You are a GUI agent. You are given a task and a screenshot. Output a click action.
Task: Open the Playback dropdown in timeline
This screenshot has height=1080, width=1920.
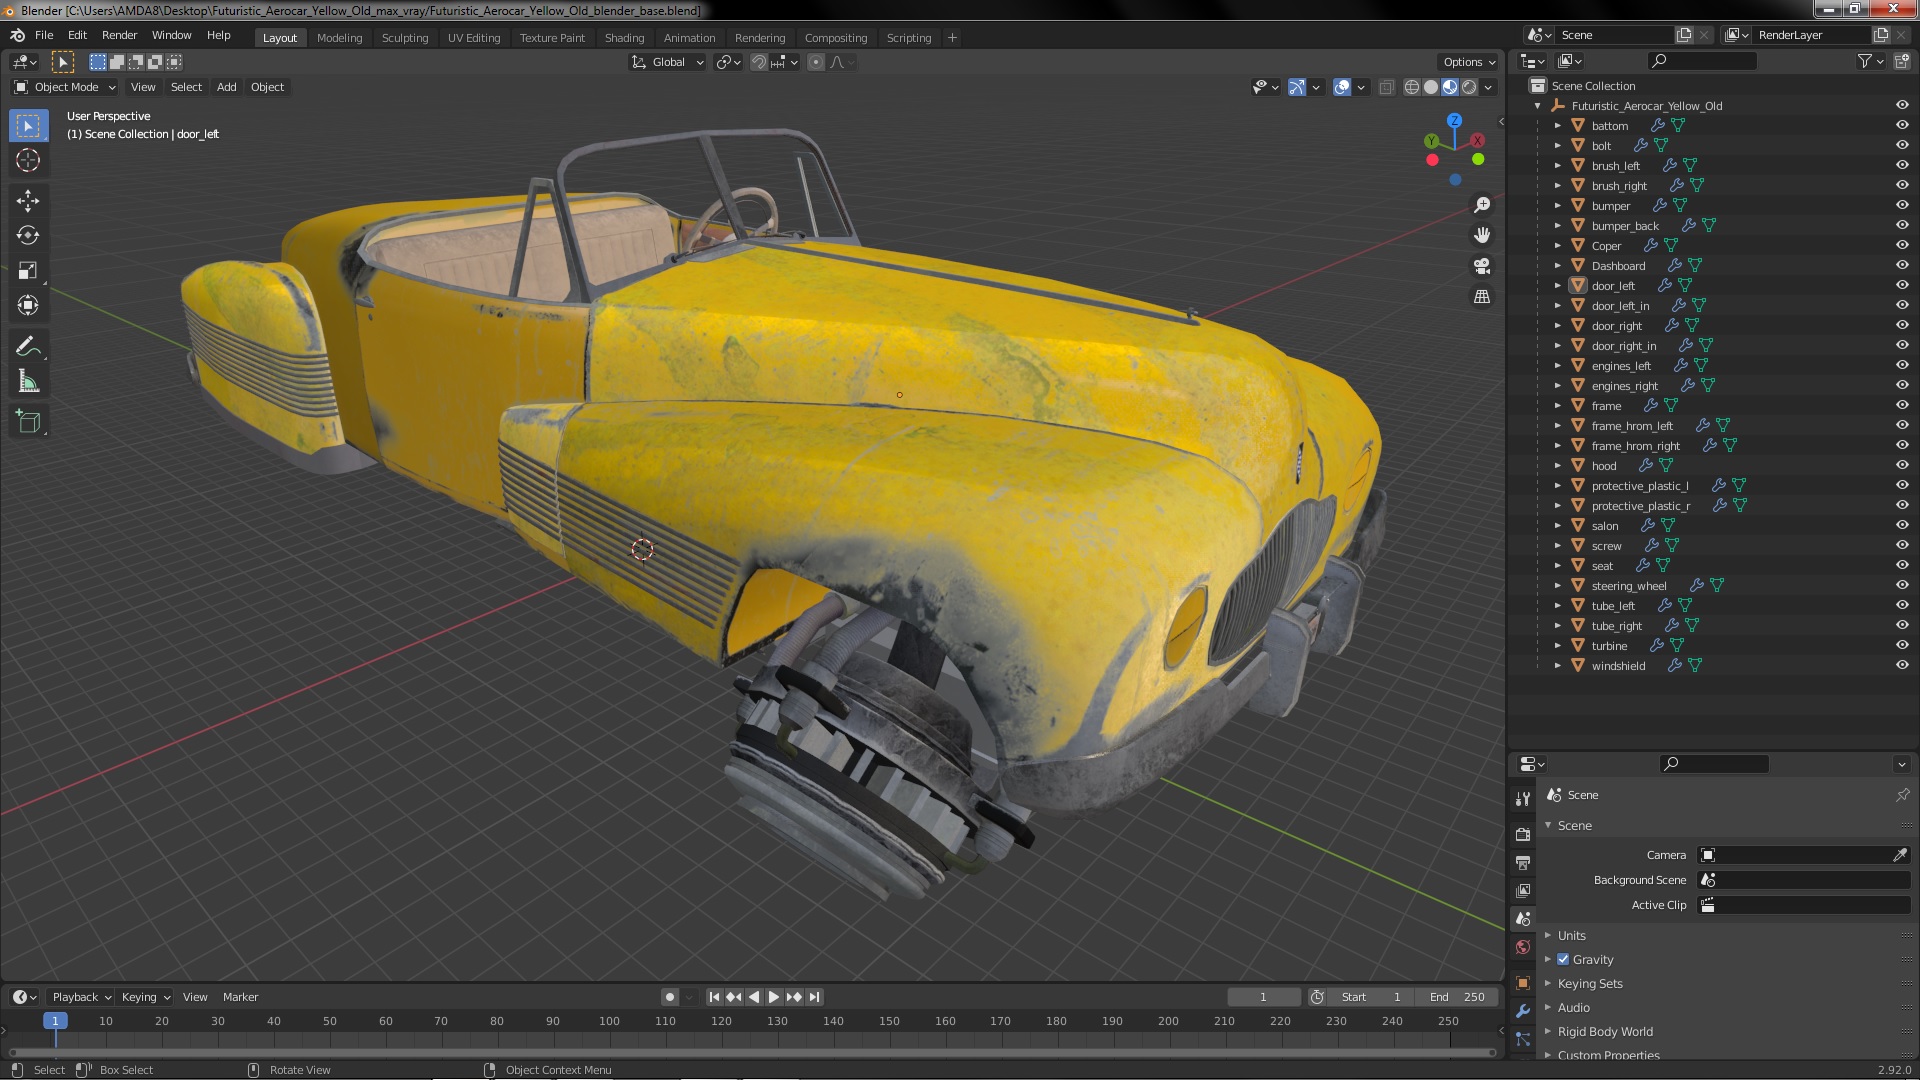click(x=81, y=997)
